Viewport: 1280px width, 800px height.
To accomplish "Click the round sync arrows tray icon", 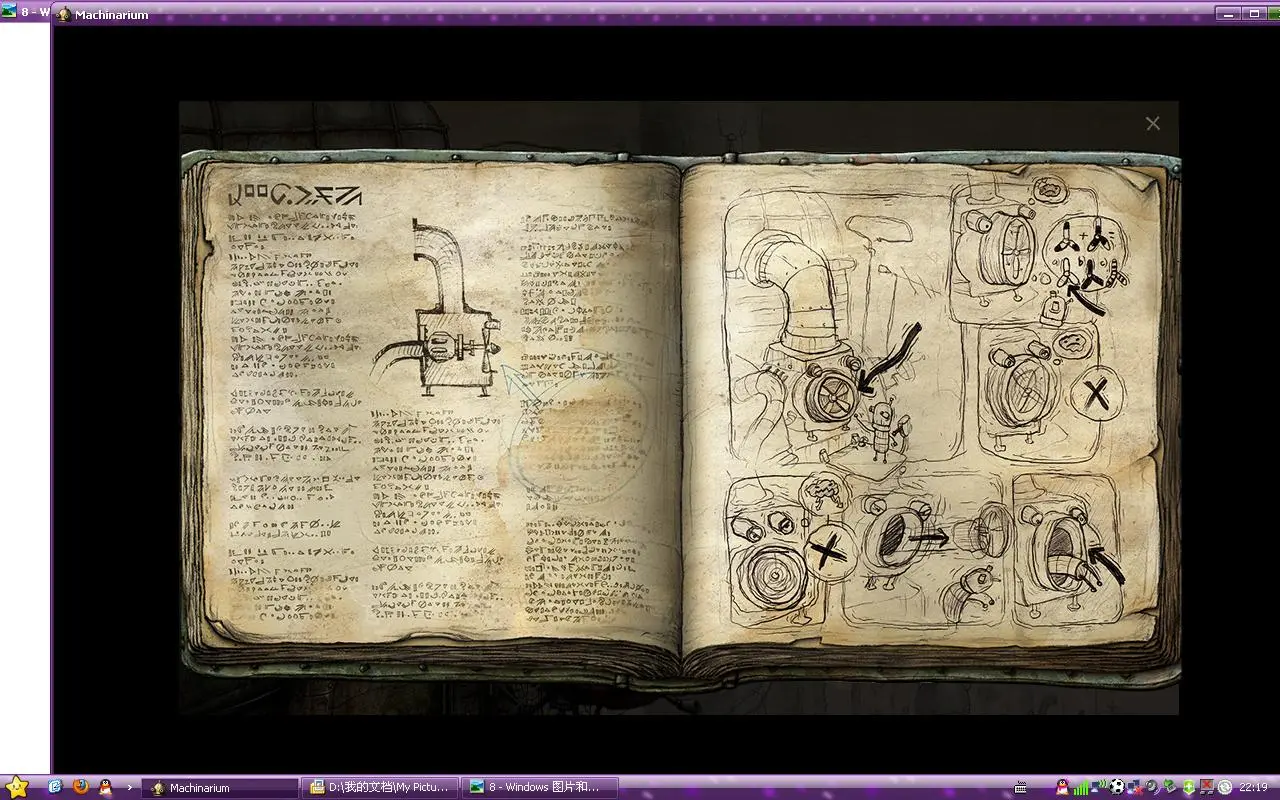I will pos(1224,787).
